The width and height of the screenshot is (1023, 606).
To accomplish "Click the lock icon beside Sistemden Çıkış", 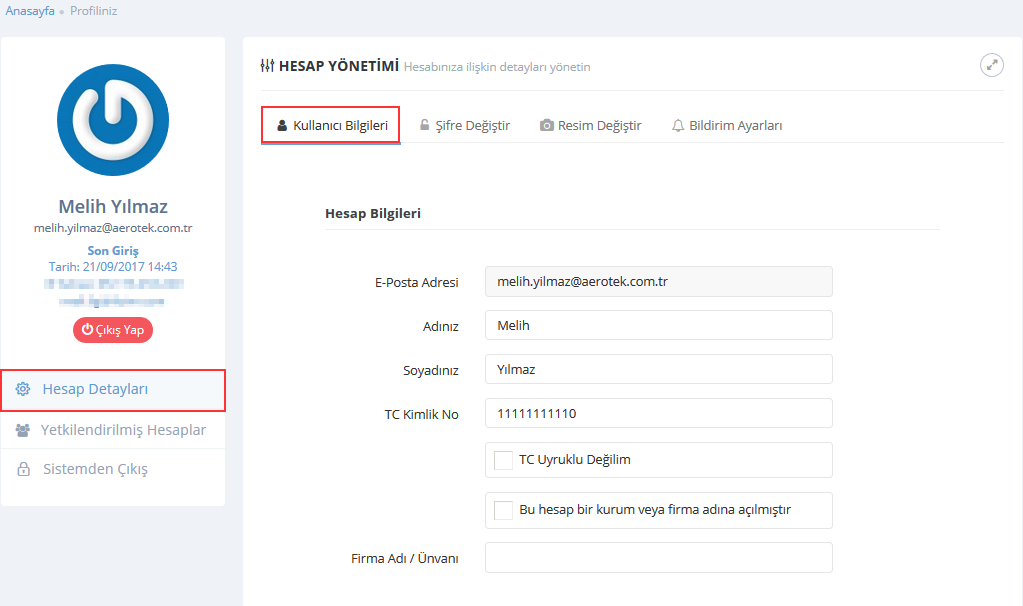I will pos(23,469).
